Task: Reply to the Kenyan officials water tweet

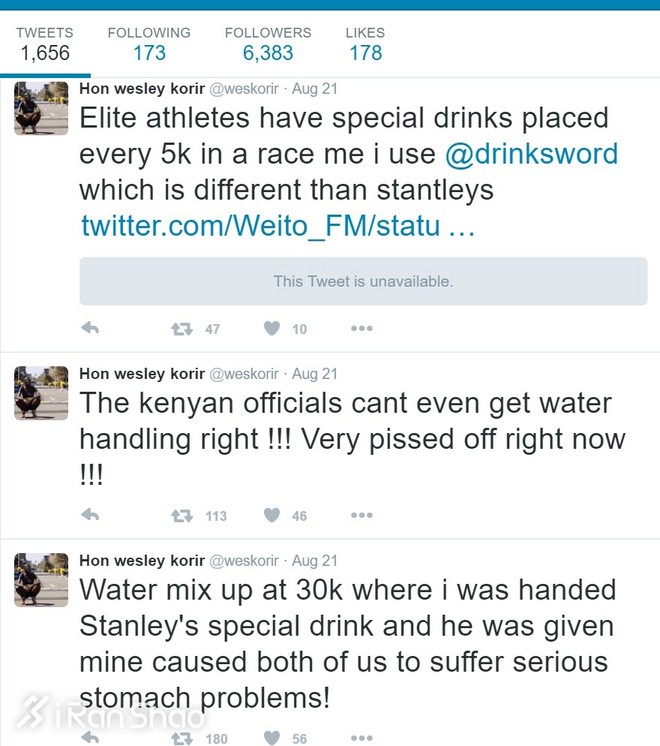Action: [x=90, y=515]
